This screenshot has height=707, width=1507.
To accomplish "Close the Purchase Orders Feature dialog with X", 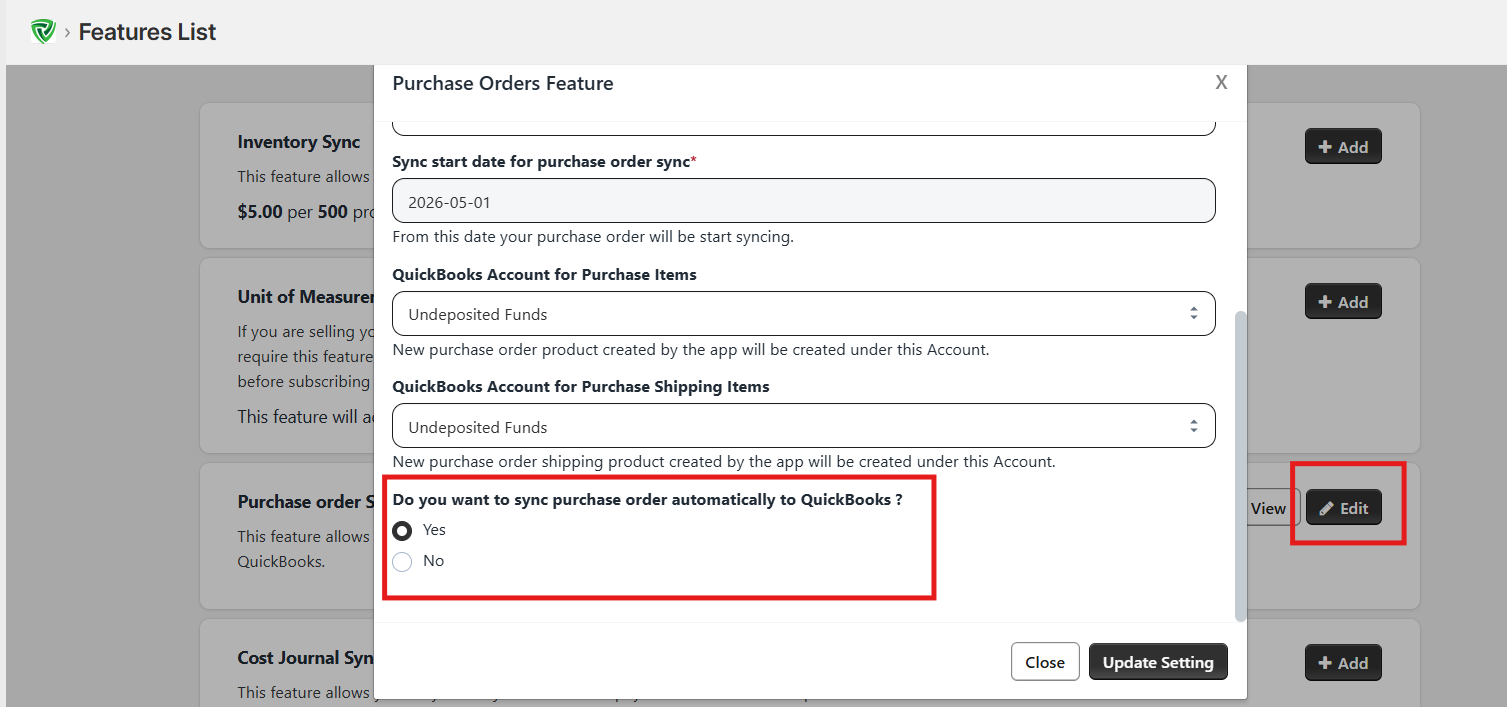I will pos(1221,83).
